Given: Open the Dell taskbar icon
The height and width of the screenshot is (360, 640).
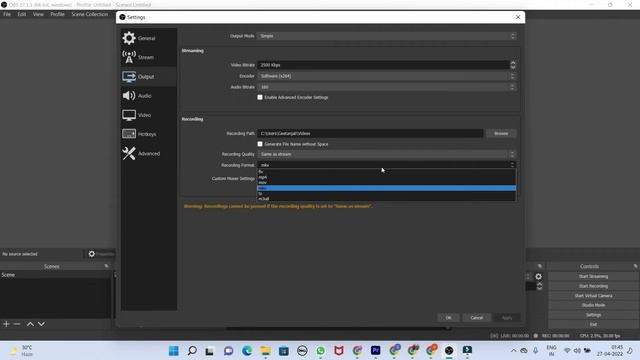Looking at the screenshot, I should [x=302, y=351].
